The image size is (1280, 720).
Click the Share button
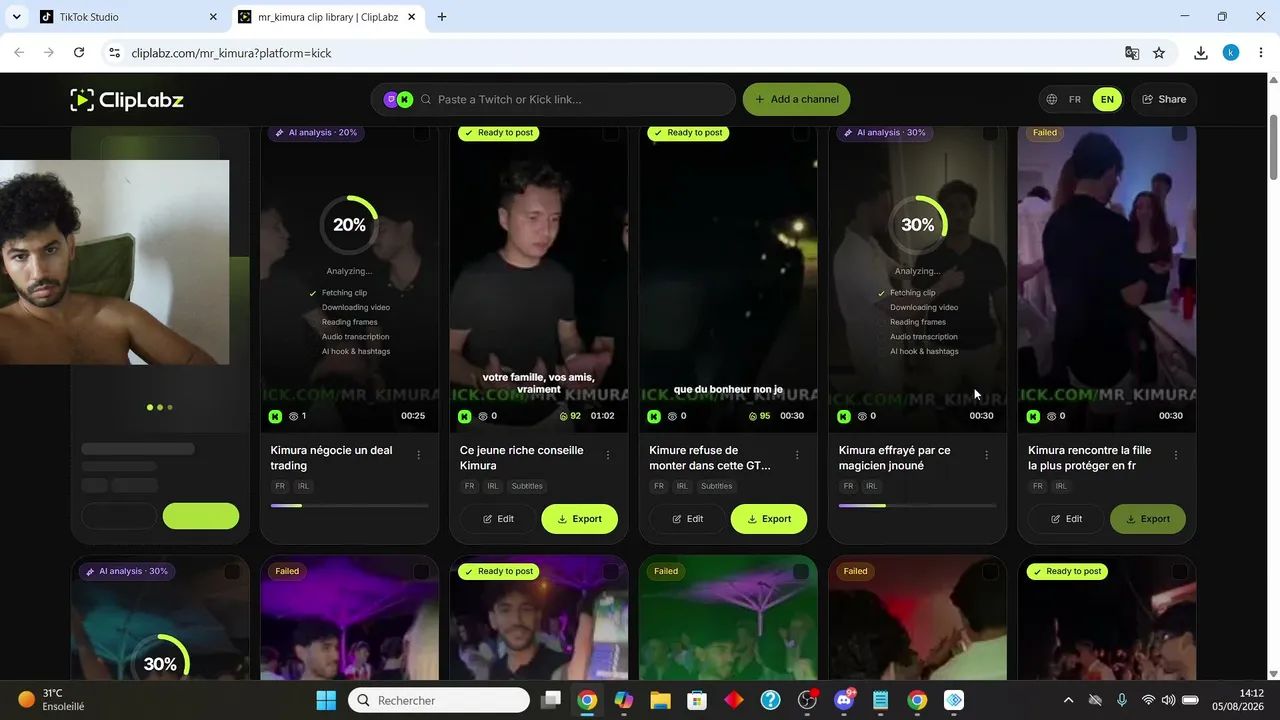click(x=1164, y=99)
